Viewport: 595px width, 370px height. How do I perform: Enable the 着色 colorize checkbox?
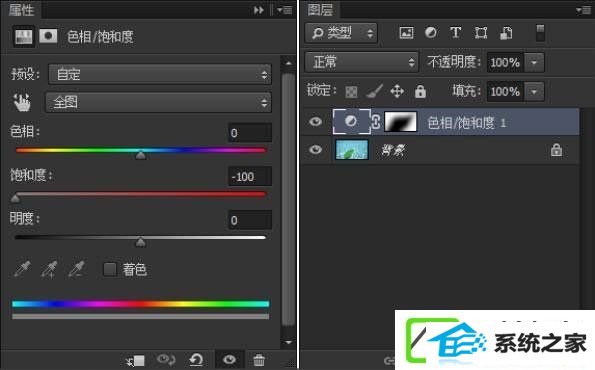tap(110, 269)
